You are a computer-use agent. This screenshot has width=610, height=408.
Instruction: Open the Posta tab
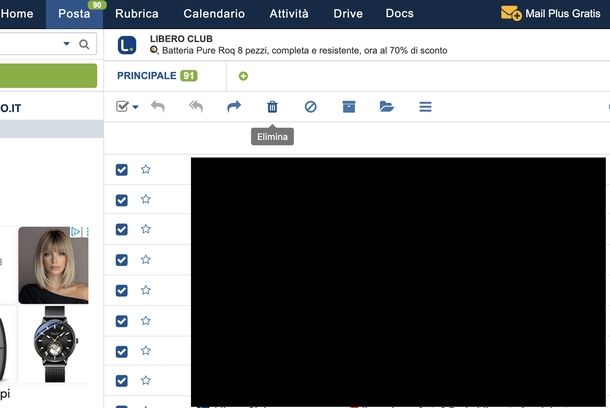[74, 14]
